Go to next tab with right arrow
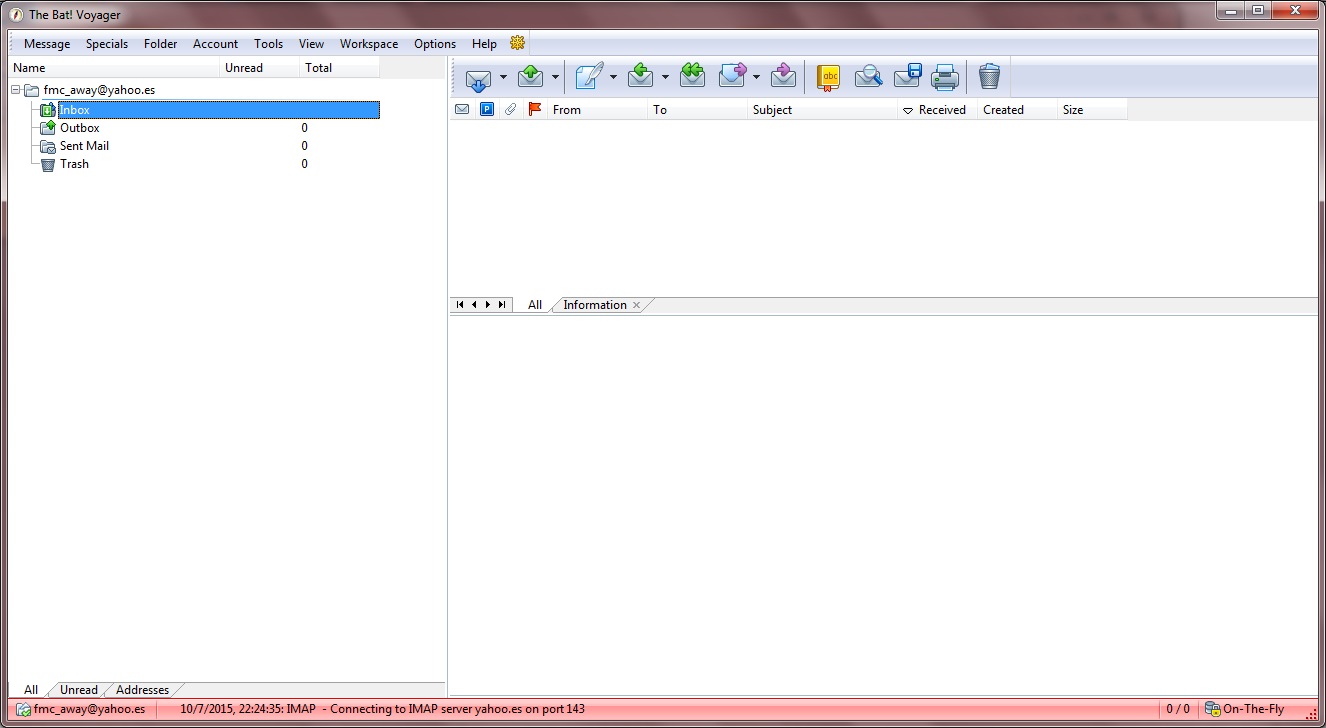1326x728 pixels. (488, 305)
